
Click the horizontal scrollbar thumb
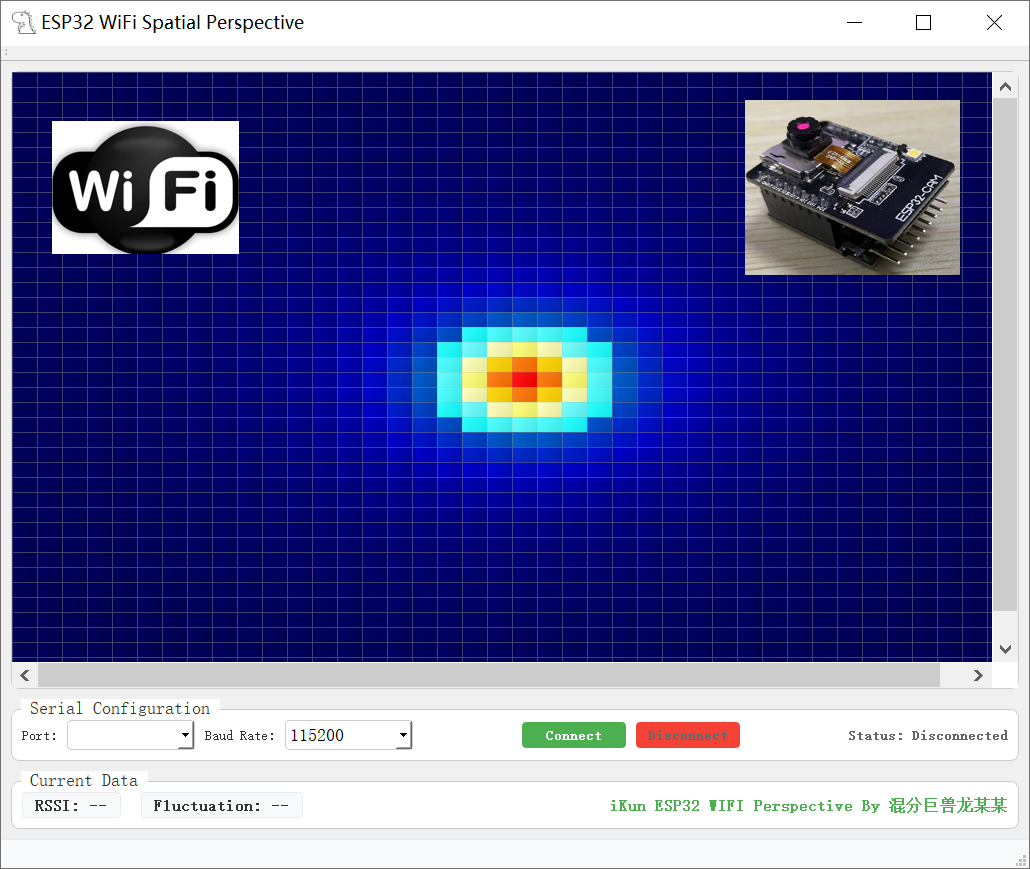click(489, 675)
